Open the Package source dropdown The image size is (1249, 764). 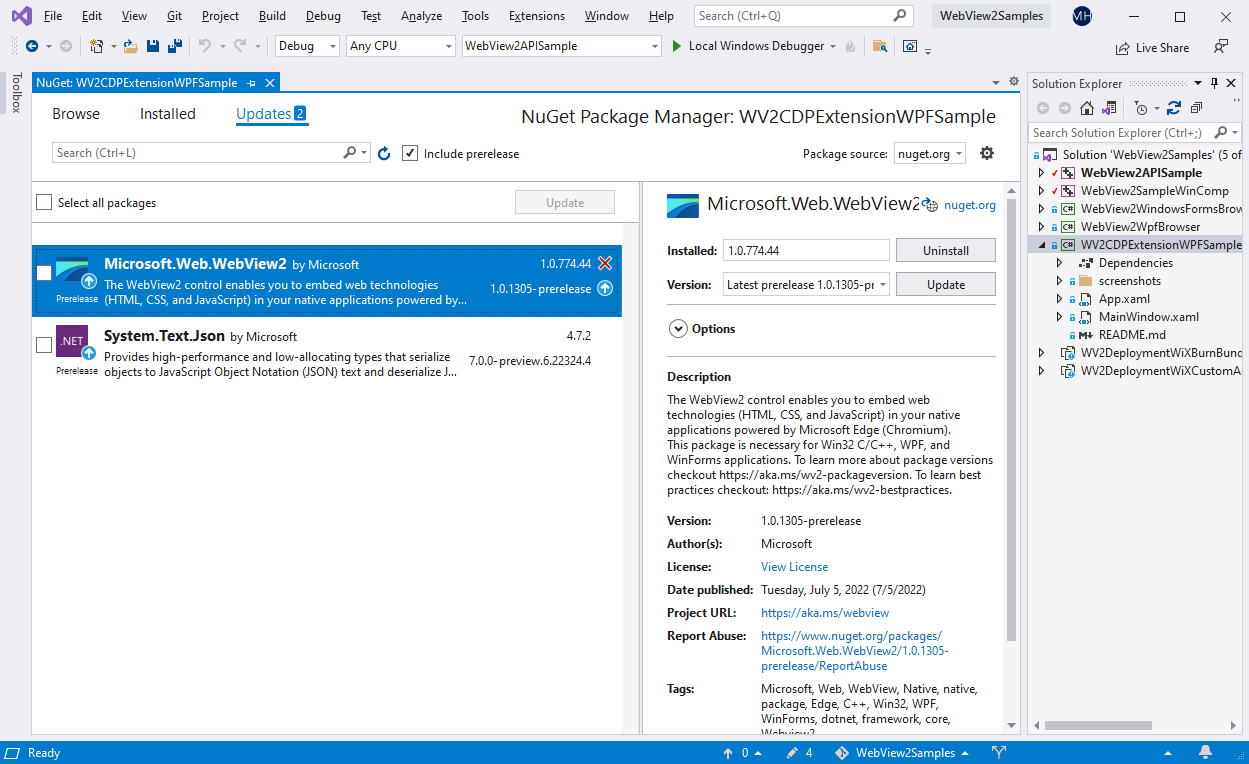[x=930, y=153]
